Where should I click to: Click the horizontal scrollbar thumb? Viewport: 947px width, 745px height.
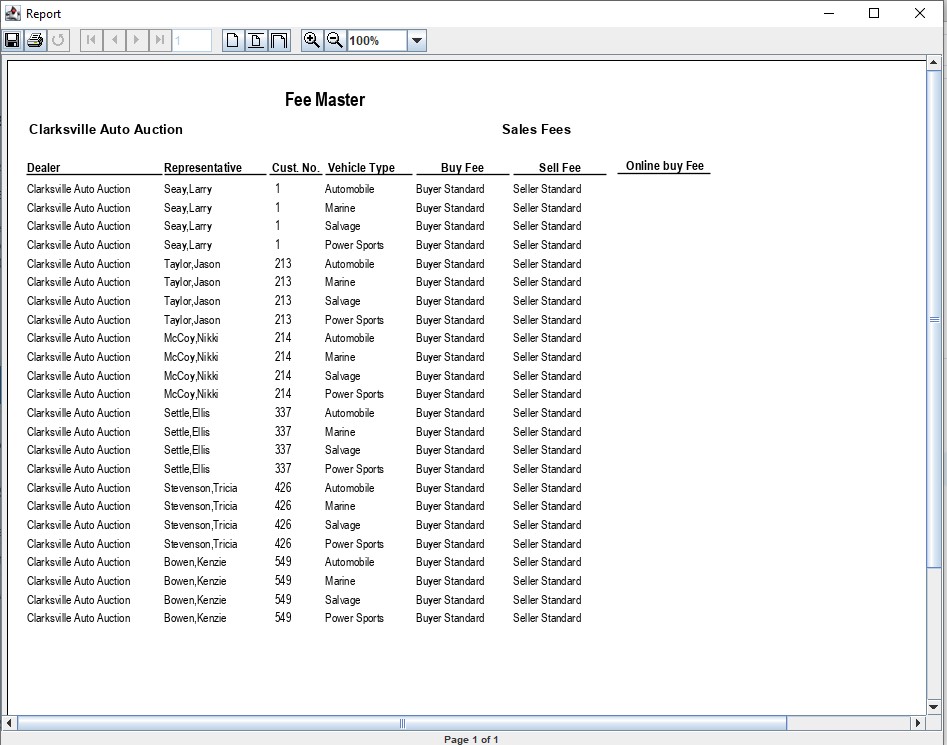coord(402,723)
